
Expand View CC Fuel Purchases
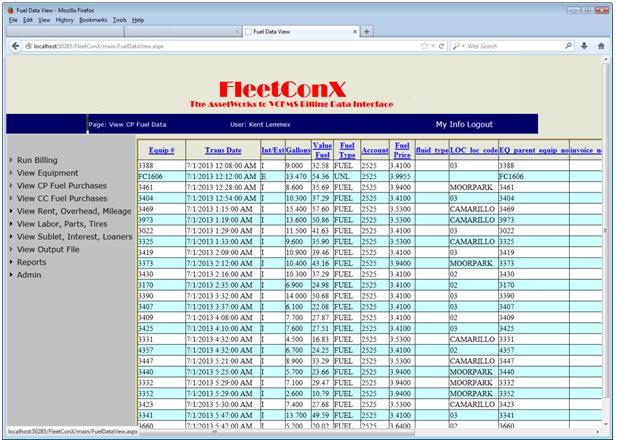pyautogui.click(x=62, y=198)
